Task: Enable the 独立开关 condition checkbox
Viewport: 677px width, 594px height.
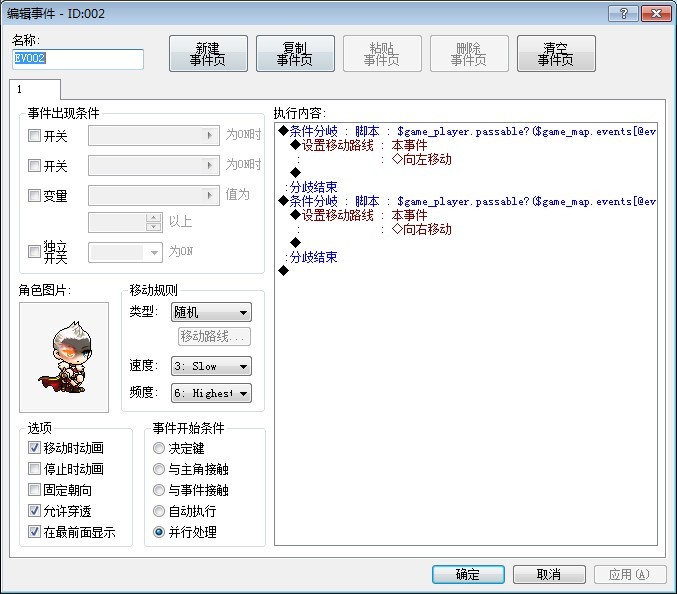Action: [34, 251]
